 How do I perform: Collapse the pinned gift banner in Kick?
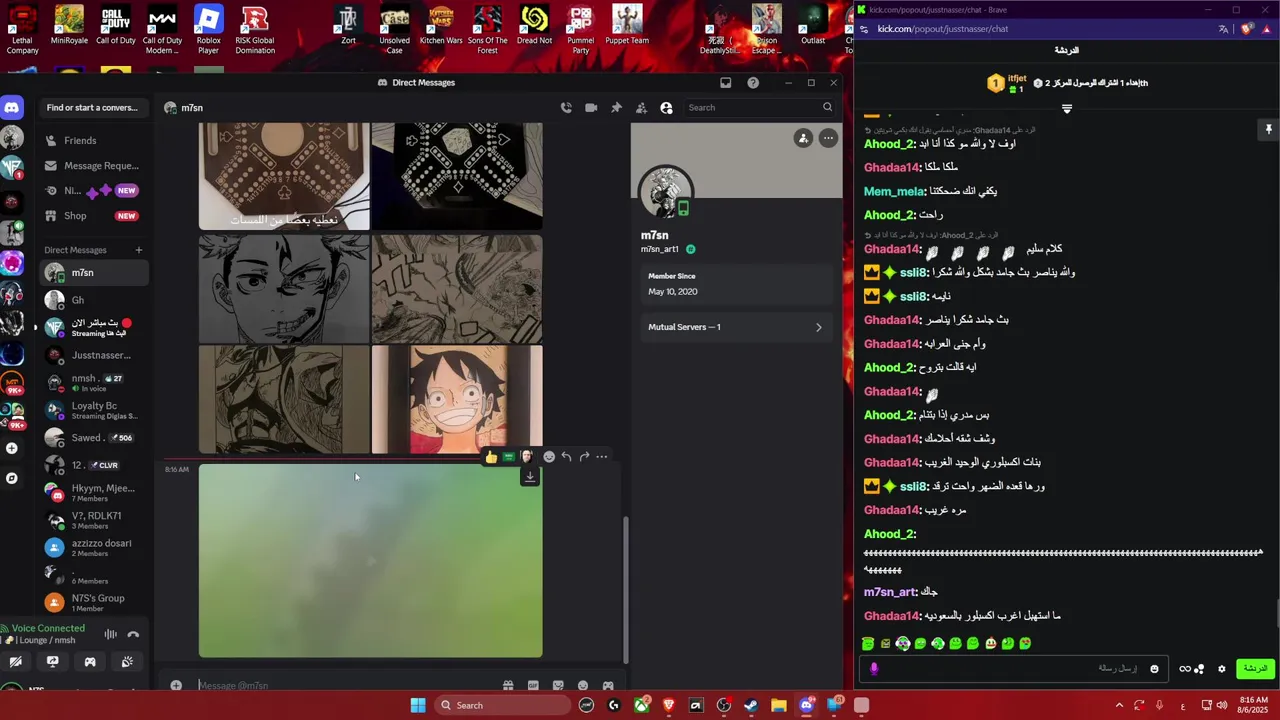[x=1067, y=109]
